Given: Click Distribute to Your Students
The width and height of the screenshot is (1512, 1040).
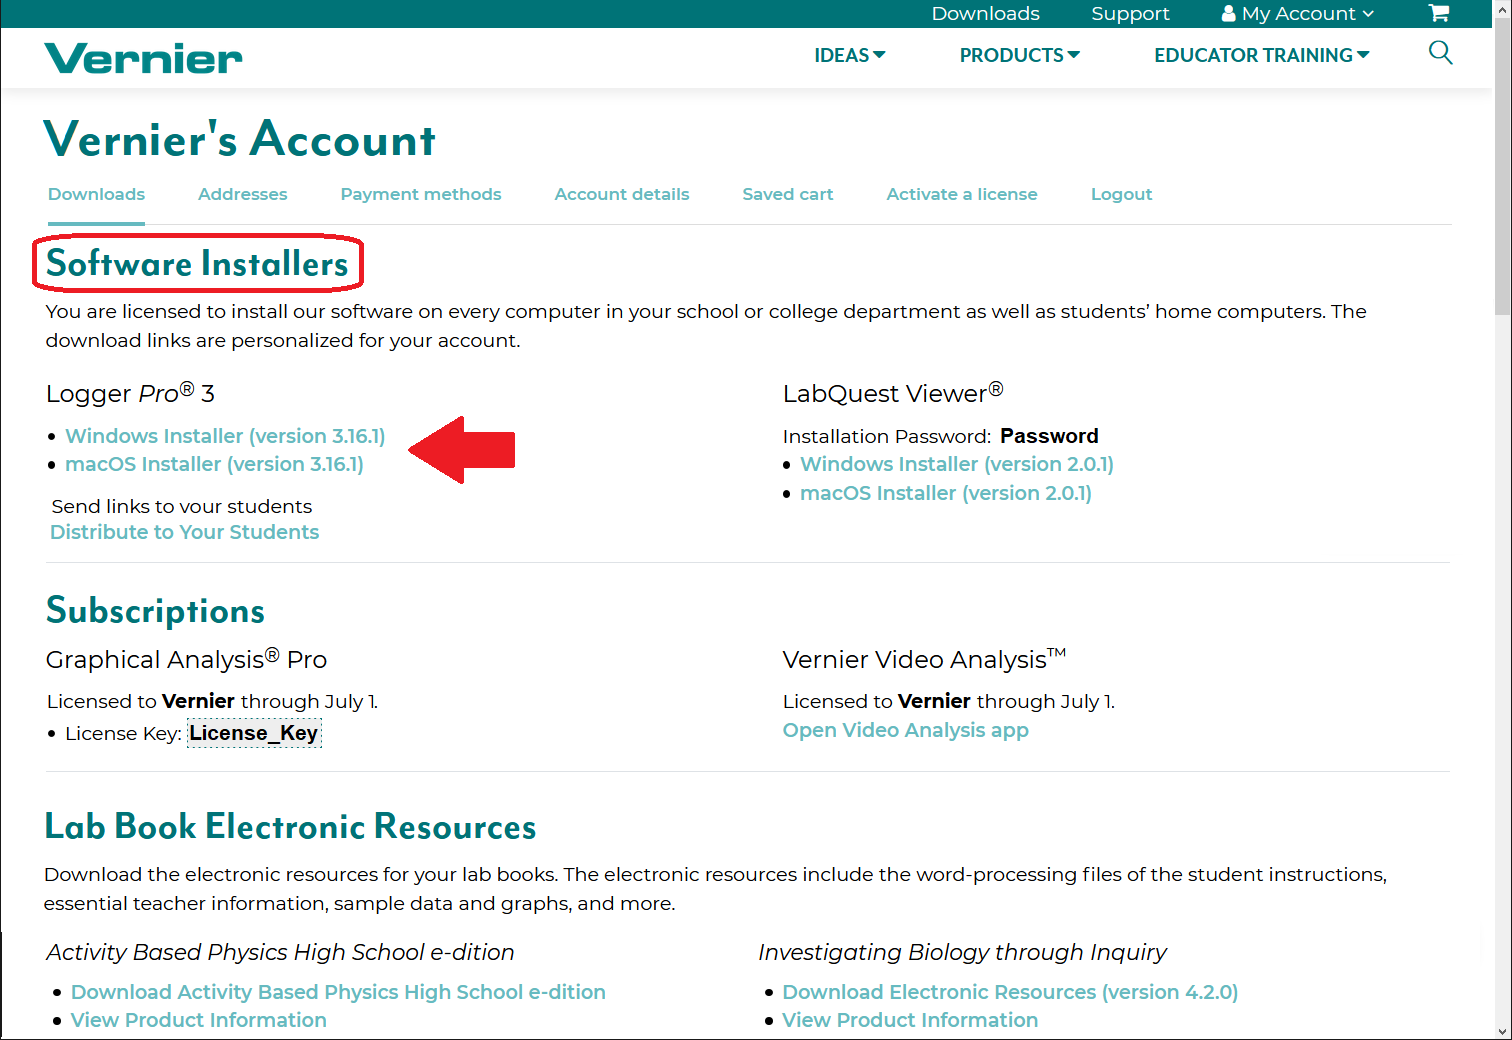Looking at the screenshot, I should (x=184, y=531).
